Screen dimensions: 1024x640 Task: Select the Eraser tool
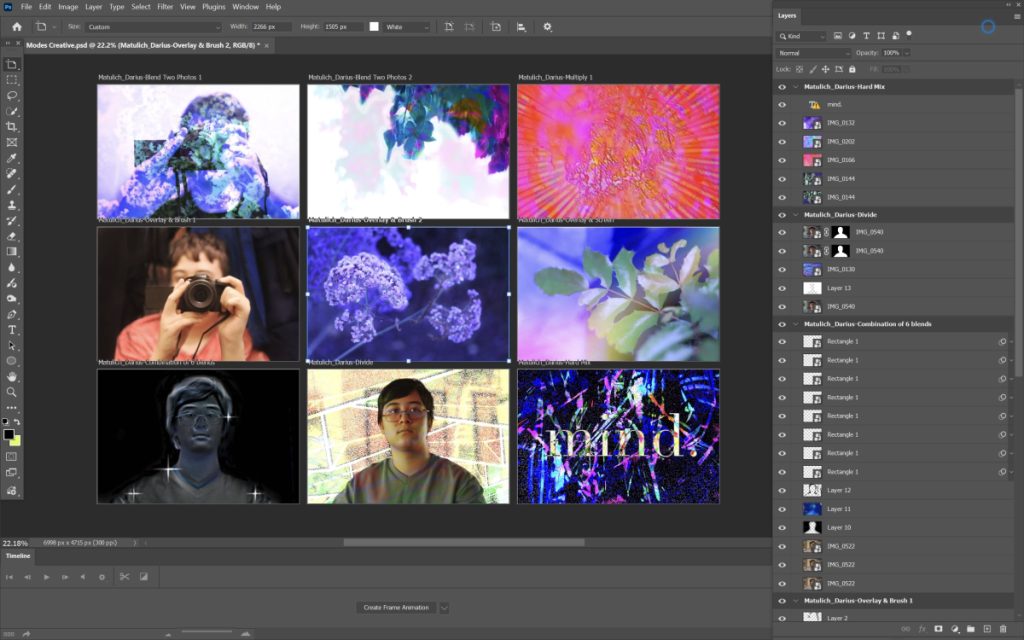12,236
